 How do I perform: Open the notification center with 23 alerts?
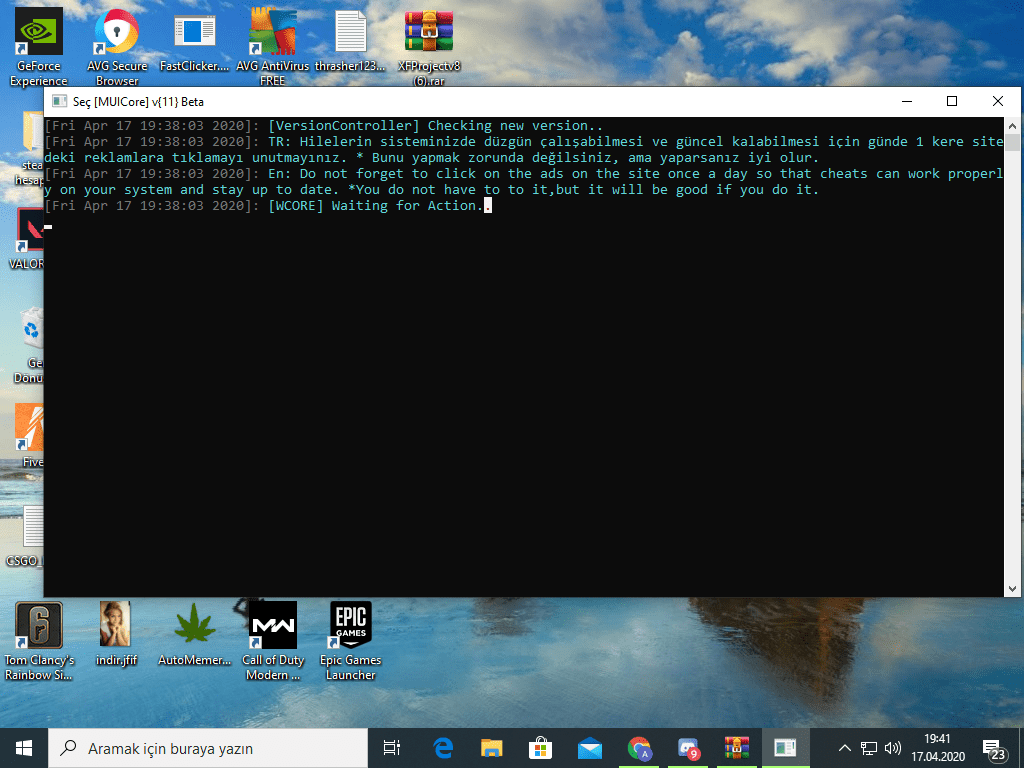coord(995,748)
